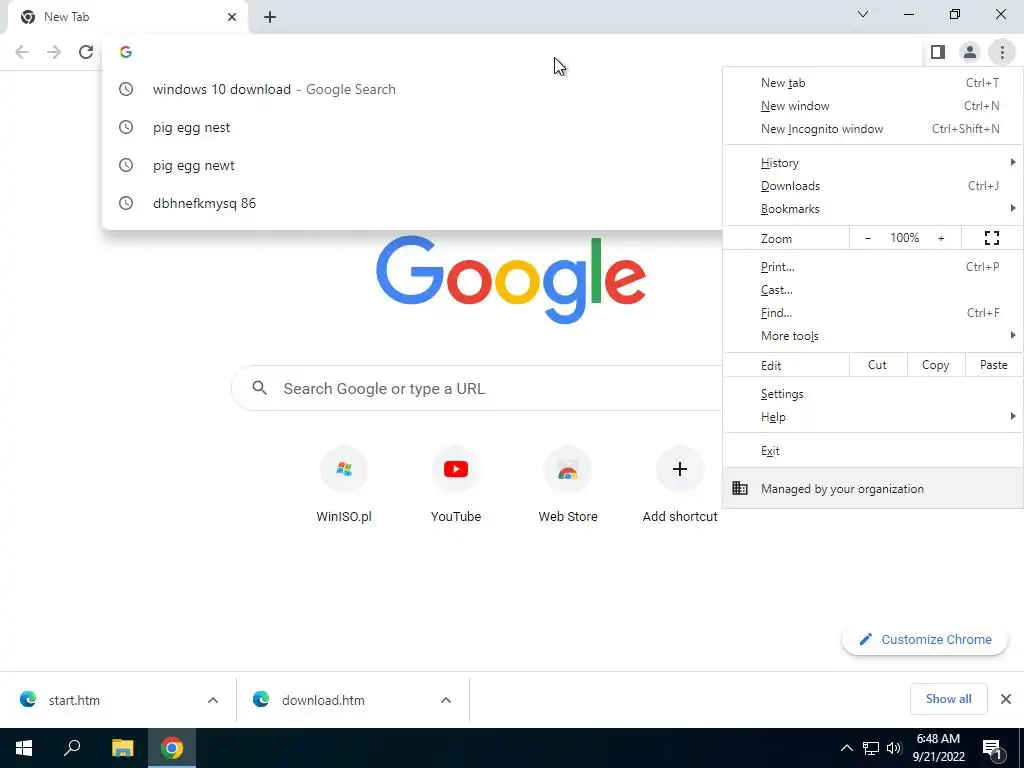
Task: Select 'dbhnefkmysq 86' suggestion
Action: pyautogui.click(x=413, y=203)
